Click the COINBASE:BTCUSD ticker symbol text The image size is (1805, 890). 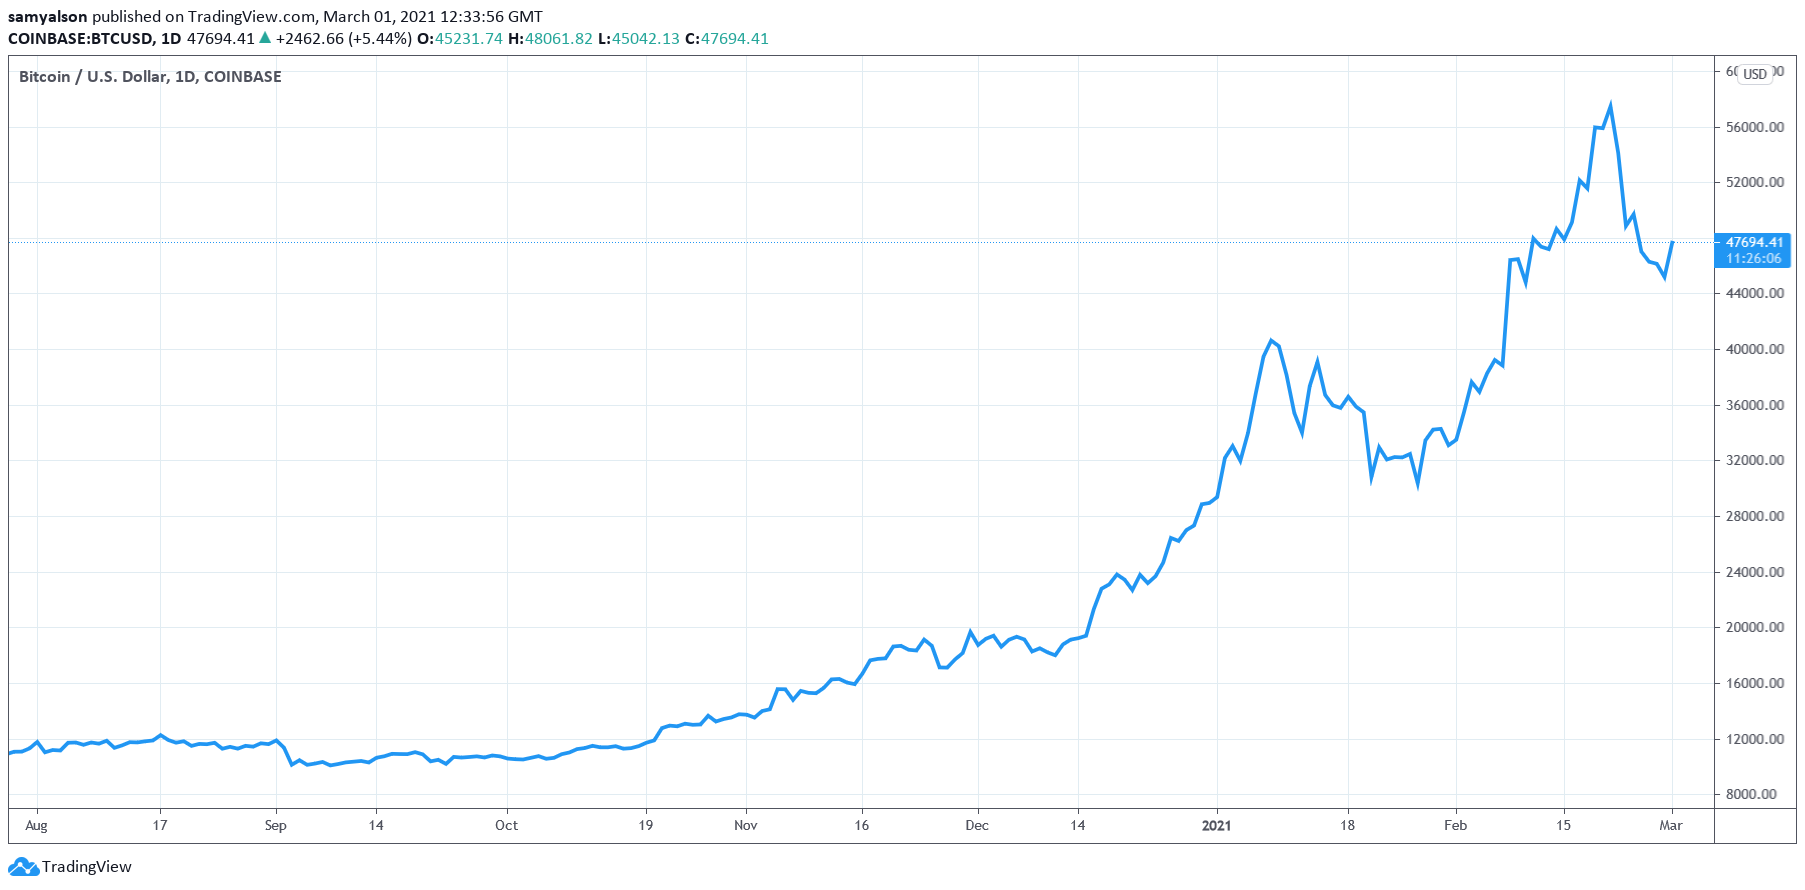[x=80, y=39]
